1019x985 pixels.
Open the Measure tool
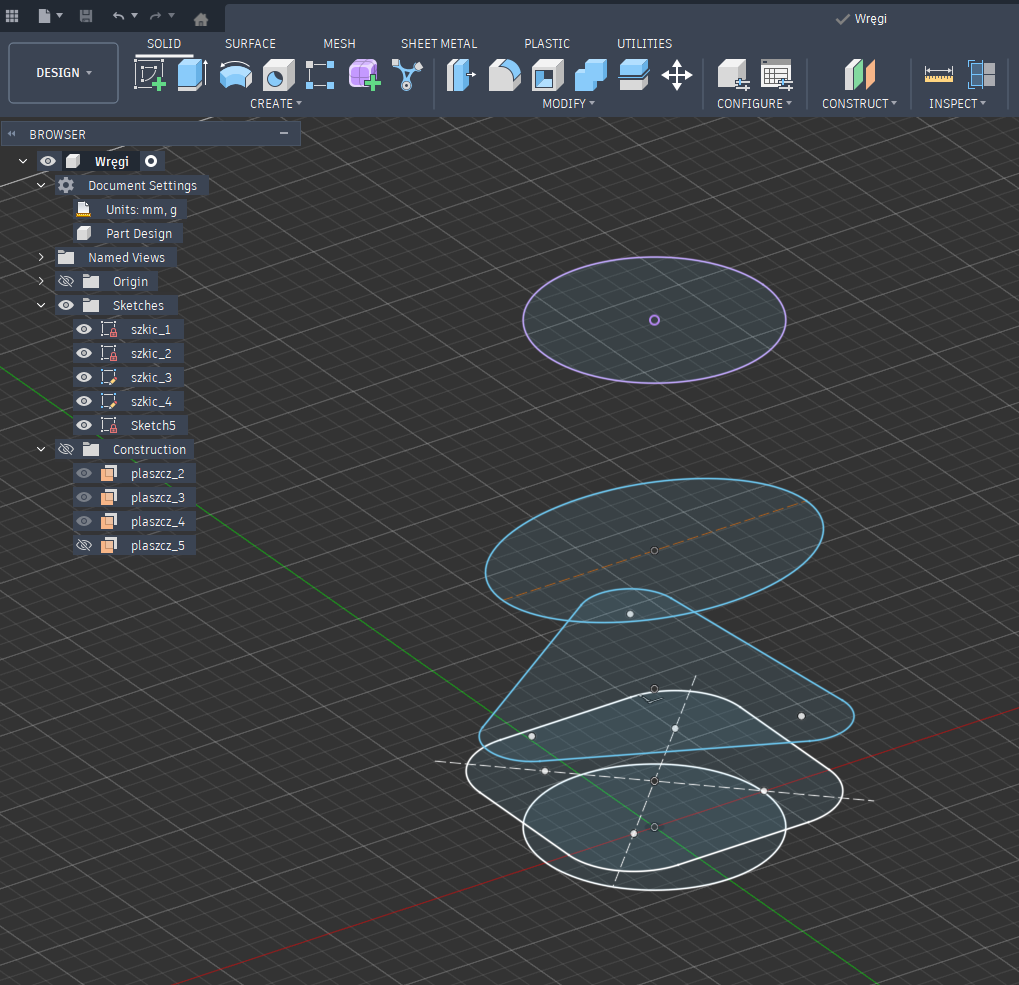[938, 75]
